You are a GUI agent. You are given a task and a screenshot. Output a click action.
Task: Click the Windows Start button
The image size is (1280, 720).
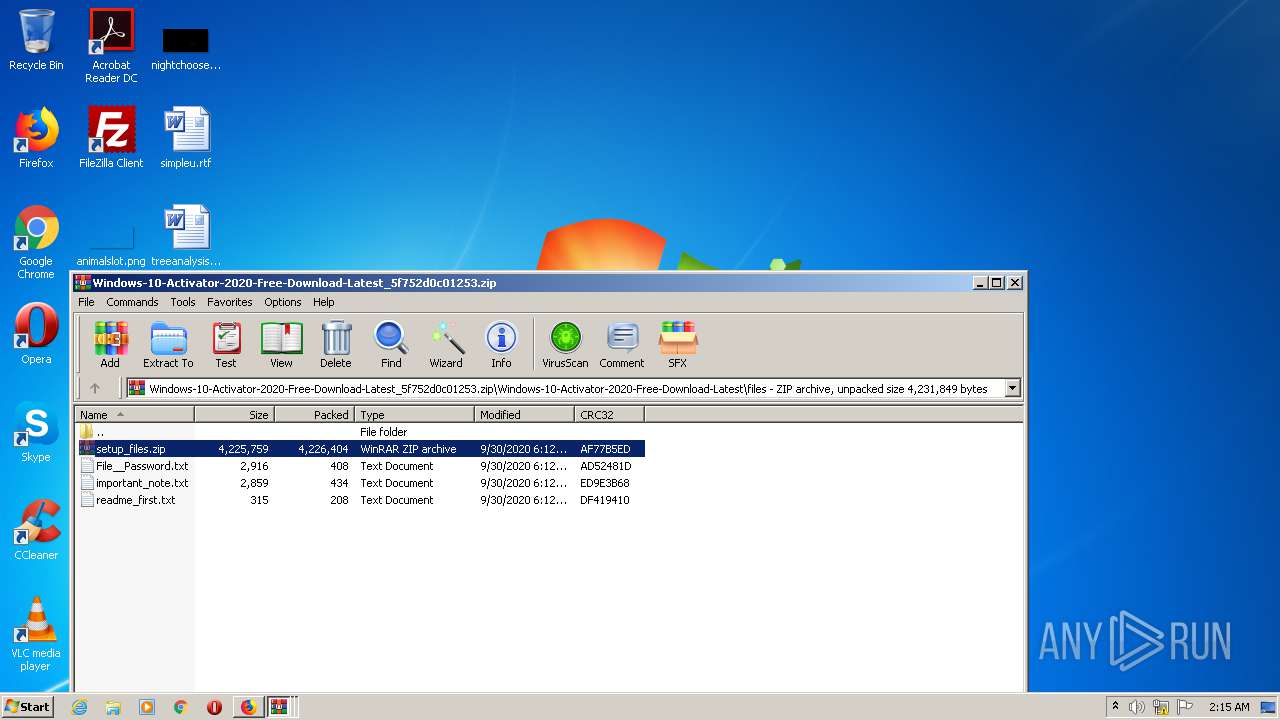[28, 706]
